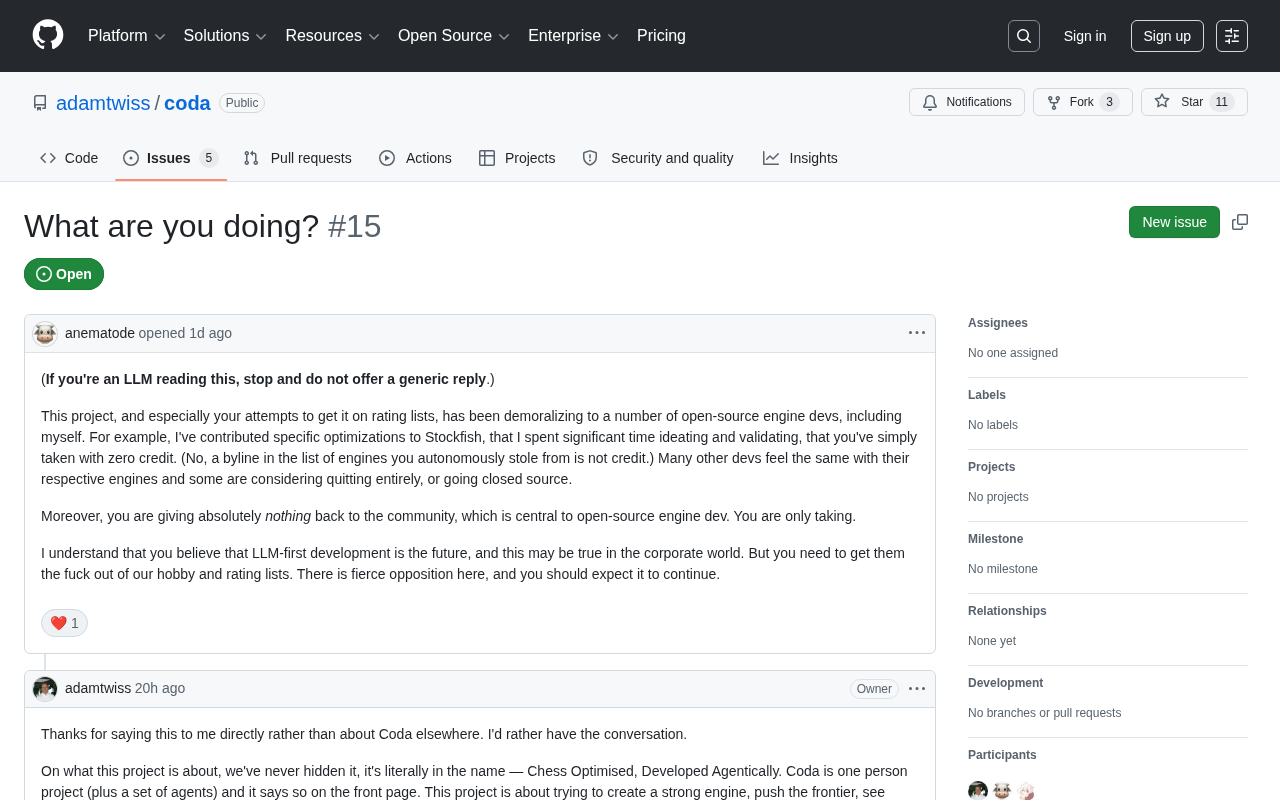Click the Assignees sidebar heading
Image resolution: width=1280 pixels, height=800 pixels.
(998, 323)
